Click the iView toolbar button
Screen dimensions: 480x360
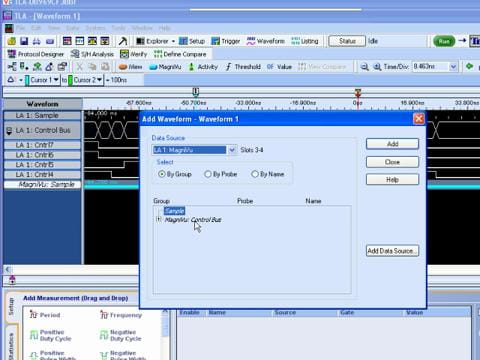[130, 67]
